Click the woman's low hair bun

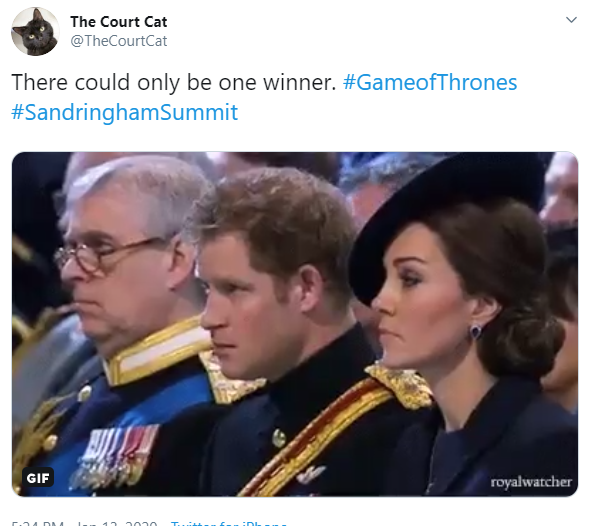pyautogui.click(x=523, y=342)
